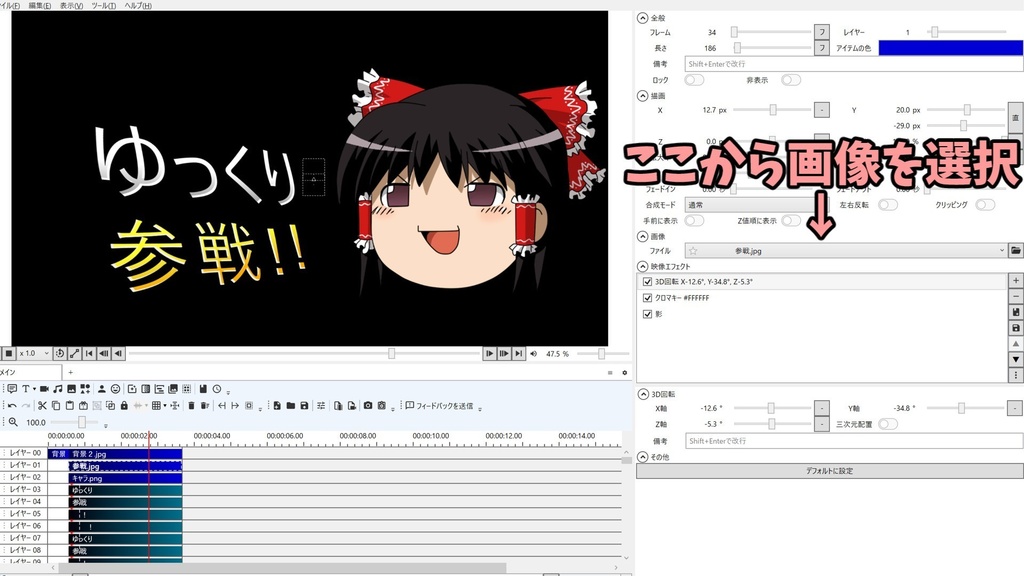The image size is (1024, 576).
Task: Save the project with the floppy disk icon
Action: click(x=304, y=406)
